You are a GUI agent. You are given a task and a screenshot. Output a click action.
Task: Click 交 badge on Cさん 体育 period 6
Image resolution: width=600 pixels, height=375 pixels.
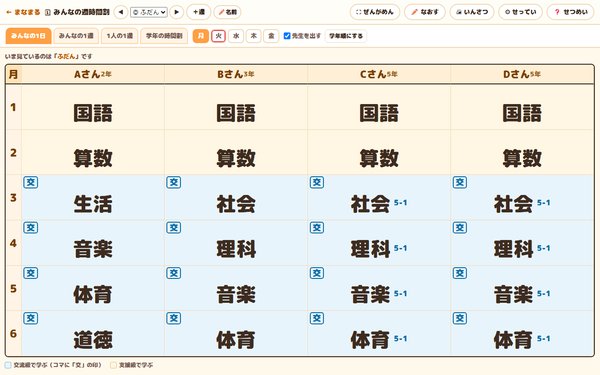[316, 318]
